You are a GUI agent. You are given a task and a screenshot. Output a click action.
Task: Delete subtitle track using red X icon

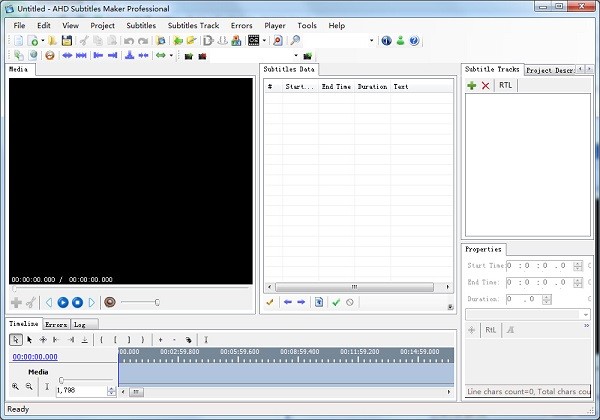point(486,86)
